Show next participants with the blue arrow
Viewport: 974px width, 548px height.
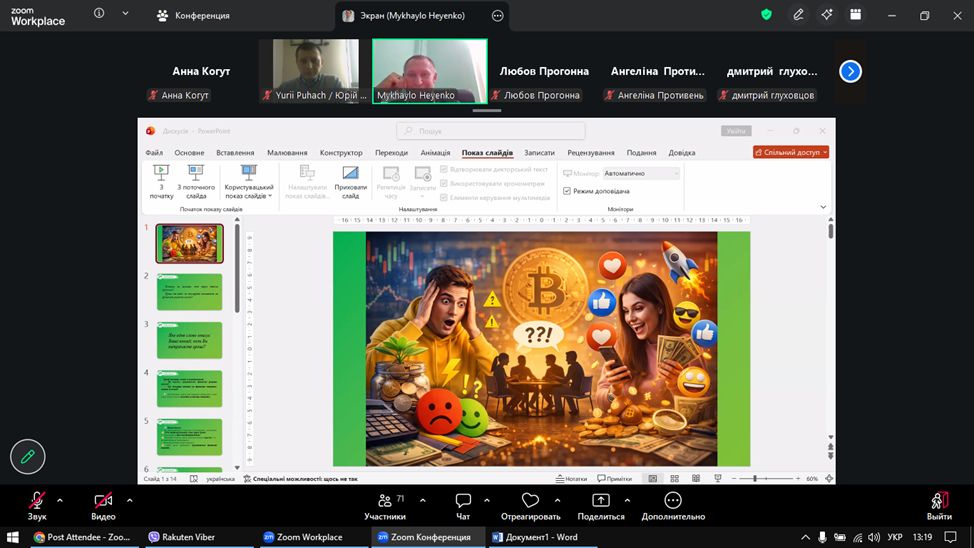[x=850, y=71]
